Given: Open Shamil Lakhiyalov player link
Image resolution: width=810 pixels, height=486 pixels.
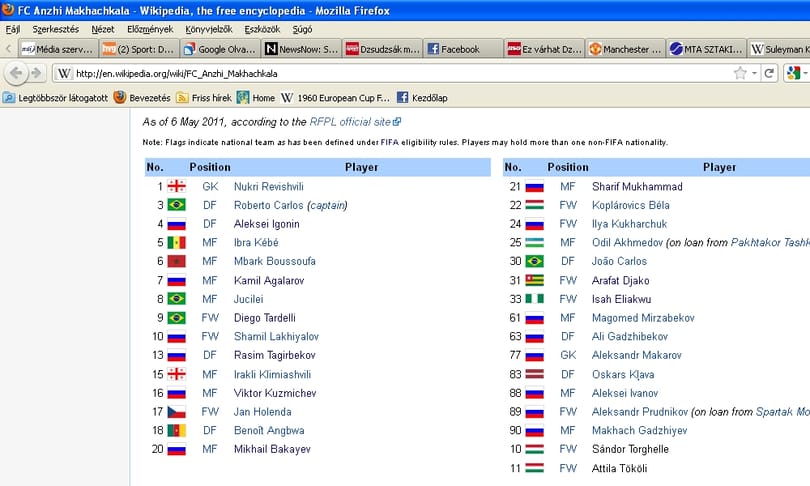Looking at the screenshot, I should 276,336.
